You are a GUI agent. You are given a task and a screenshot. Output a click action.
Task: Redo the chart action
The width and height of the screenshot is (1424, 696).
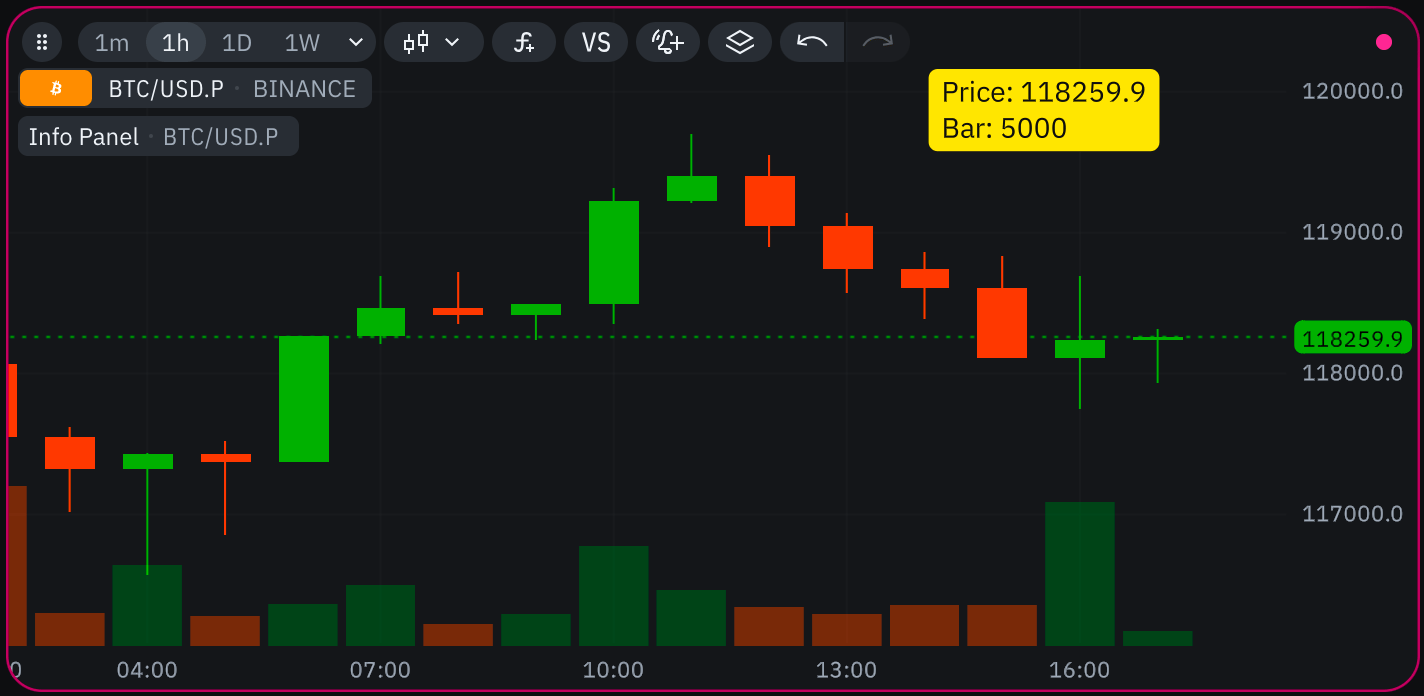[878, 42]
